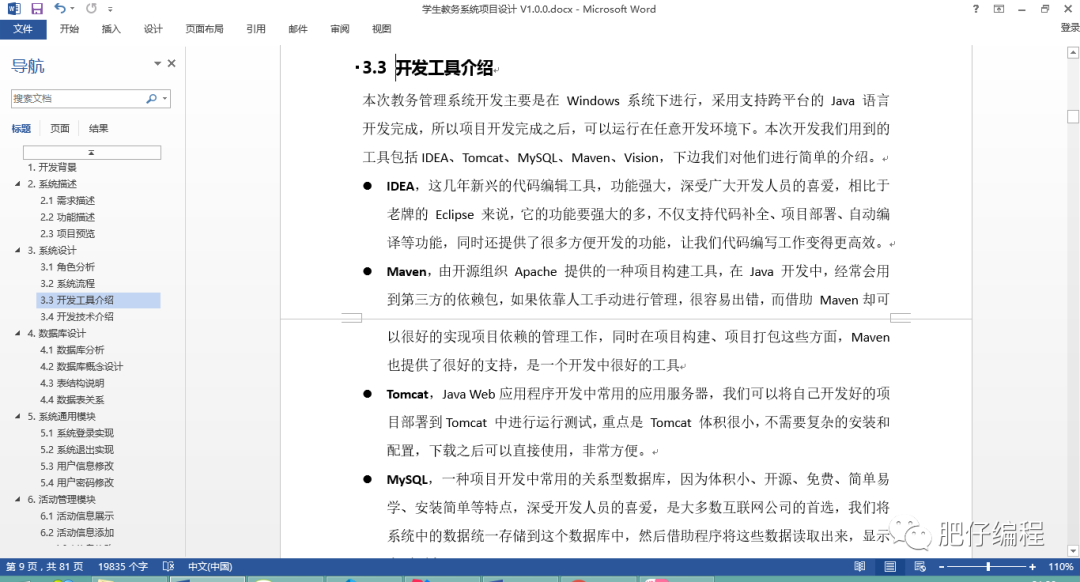The width and height of the screenshot is (1080, 582).
Task: Go to heading 3.1 角色分析
Action: point(68,267)
